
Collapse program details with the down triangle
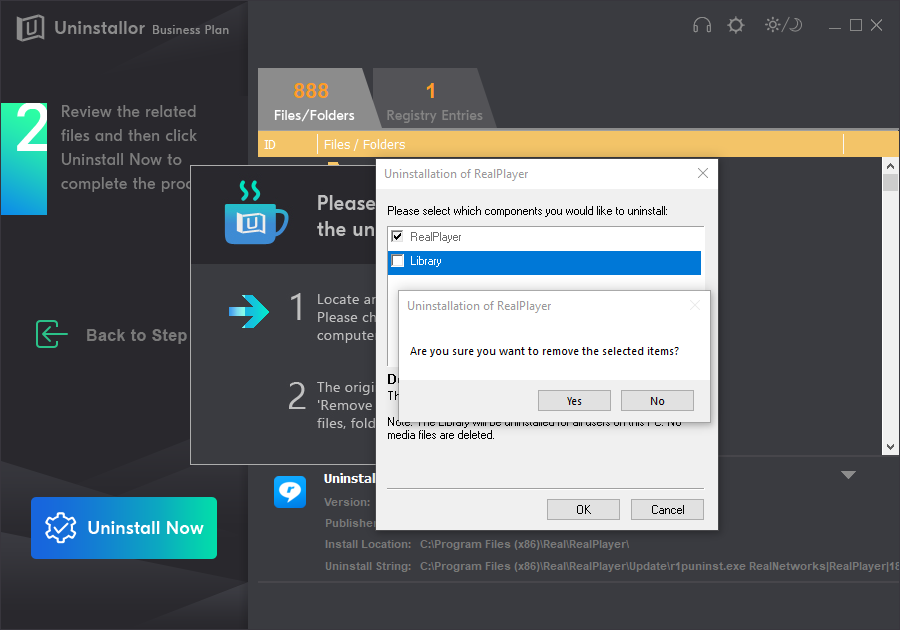[848, 475]
